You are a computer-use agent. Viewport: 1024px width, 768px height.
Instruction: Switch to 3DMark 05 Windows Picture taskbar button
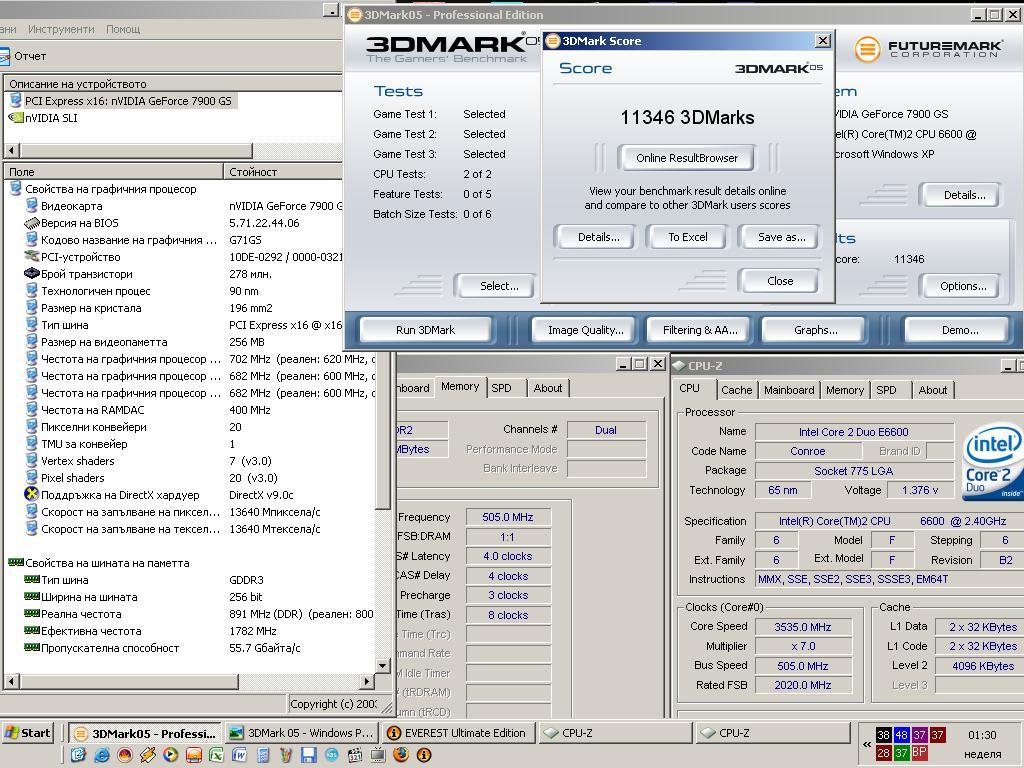pos(302,733)
